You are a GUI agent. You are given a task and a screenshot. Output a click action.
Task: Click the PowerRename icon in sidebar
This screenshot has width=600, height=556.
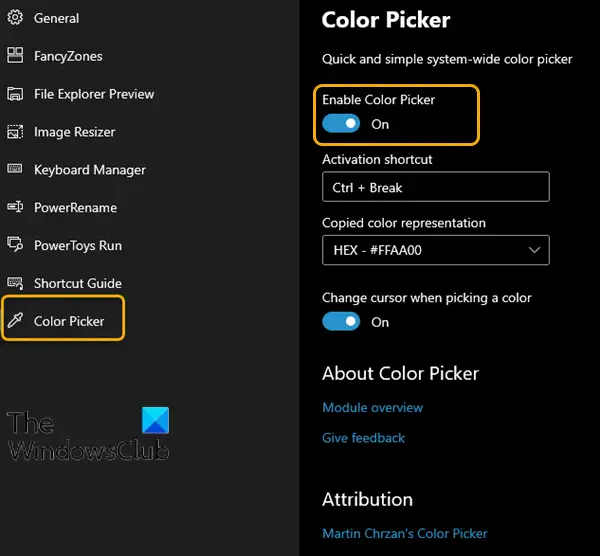point(15,207)
